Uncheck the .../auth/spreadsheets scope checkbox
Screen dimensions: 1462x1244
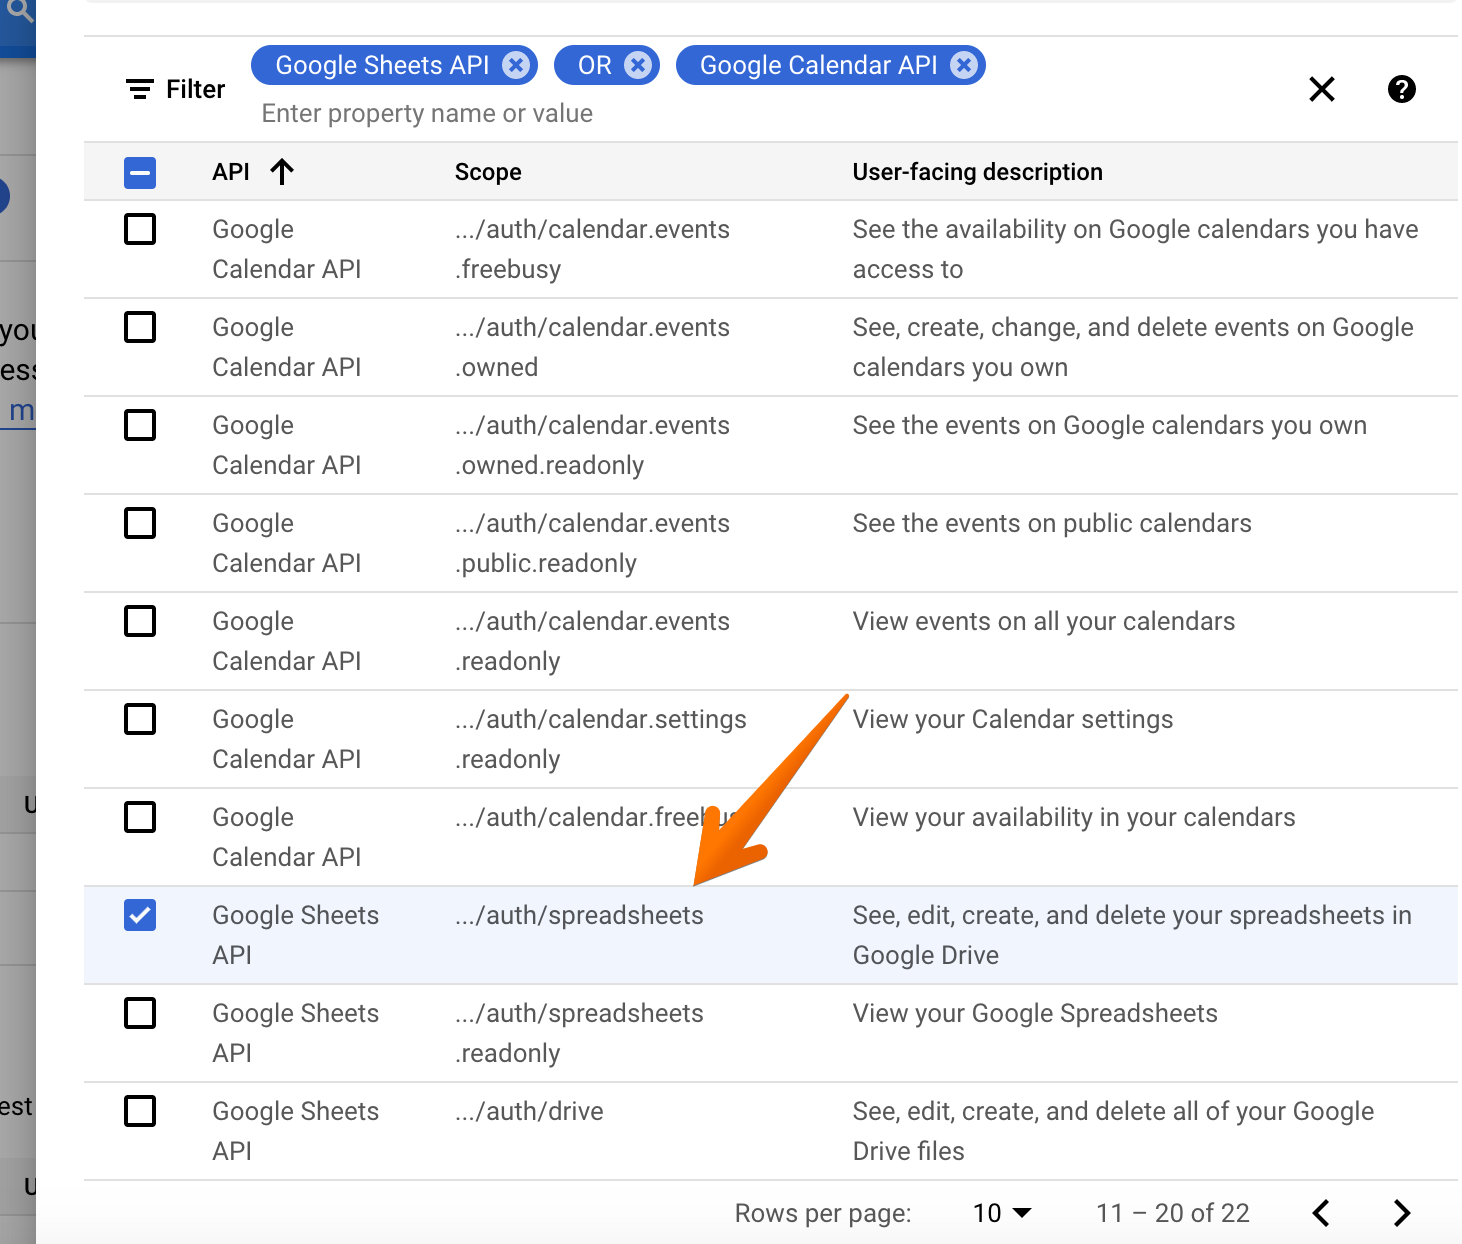pyautogui.click(x=140, y=915)
